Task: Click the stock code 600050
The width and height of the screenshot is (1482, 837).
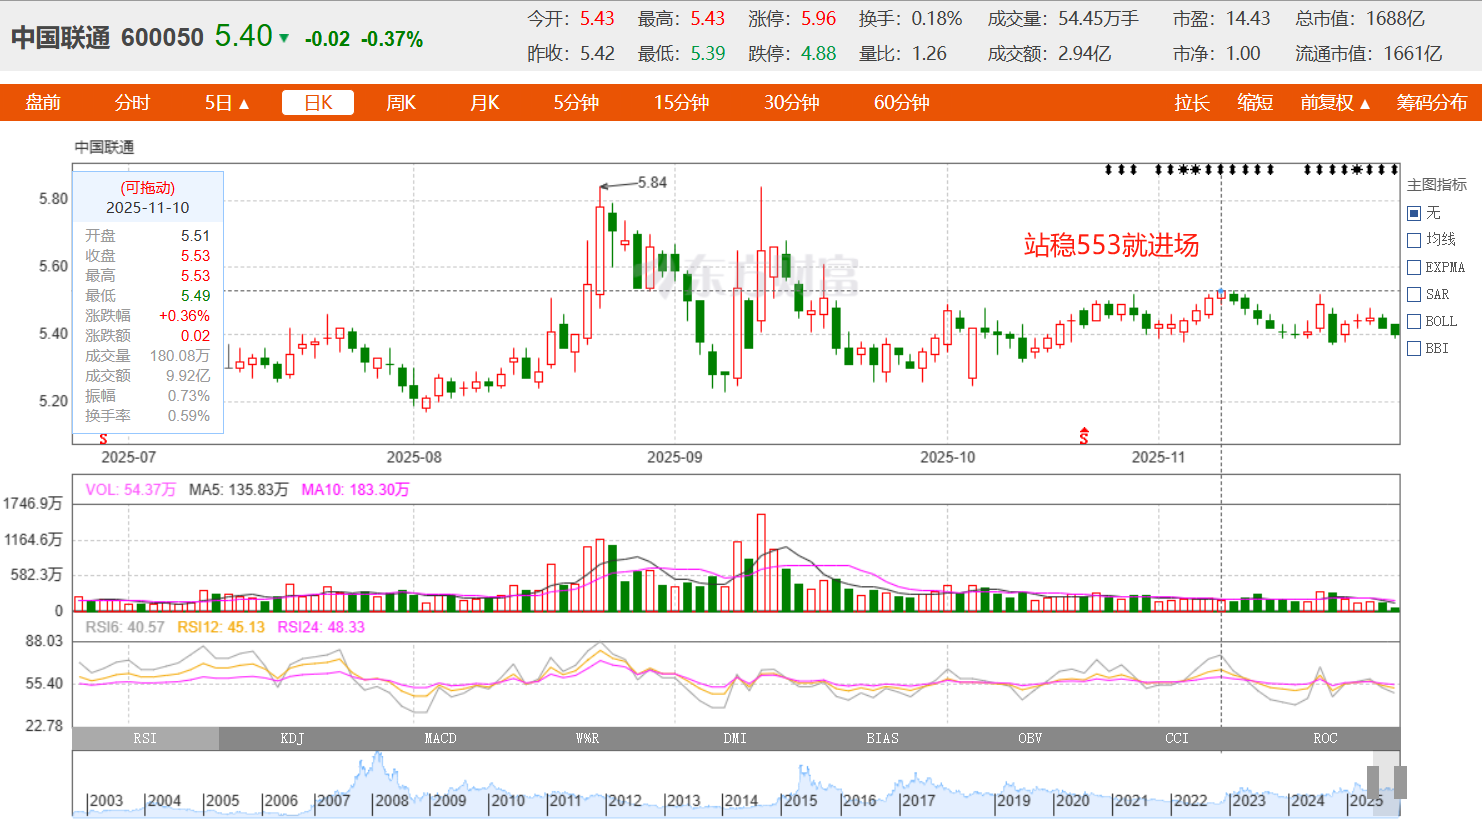Action: (162, 38)
